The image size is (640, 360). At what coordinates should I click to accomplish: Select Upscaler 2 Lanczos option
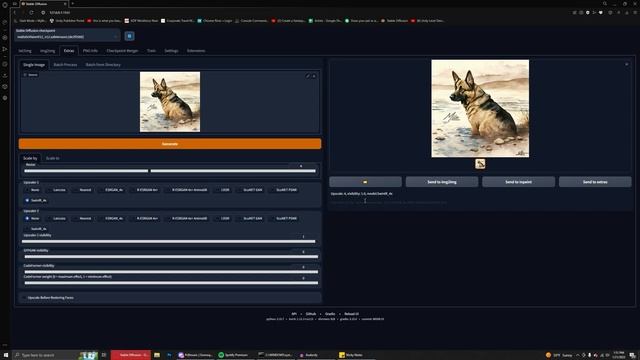pyautogui.click(x=56, y=219)
